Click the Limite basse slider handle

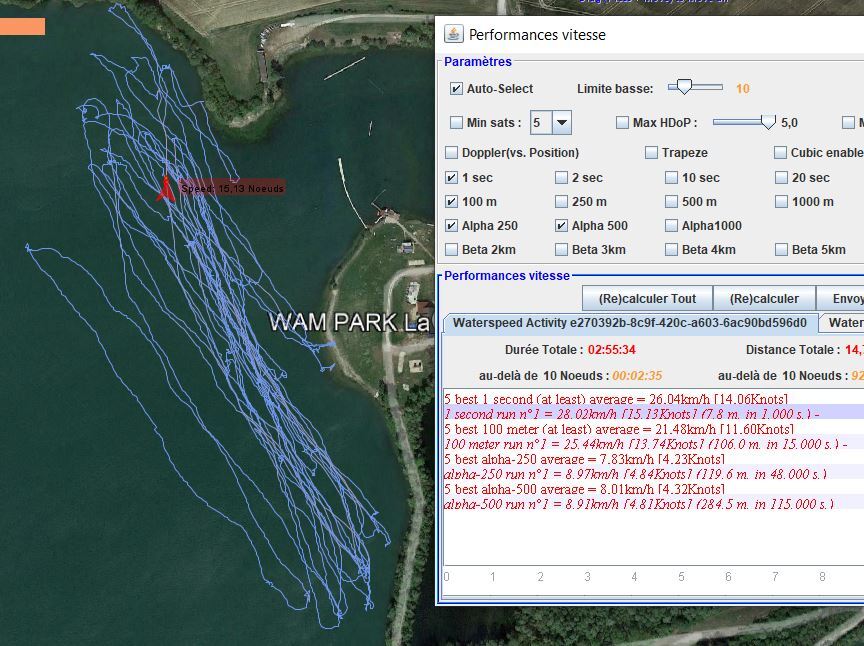coord(682,88)
